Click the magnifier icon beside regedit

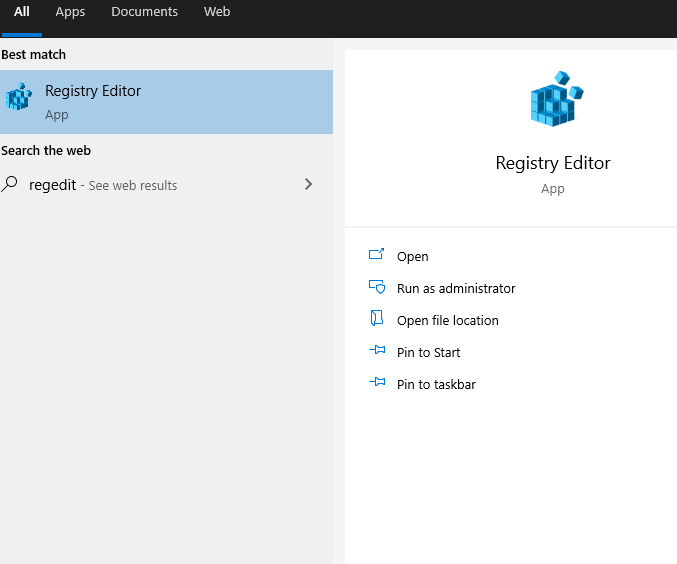tap(9, 184)
